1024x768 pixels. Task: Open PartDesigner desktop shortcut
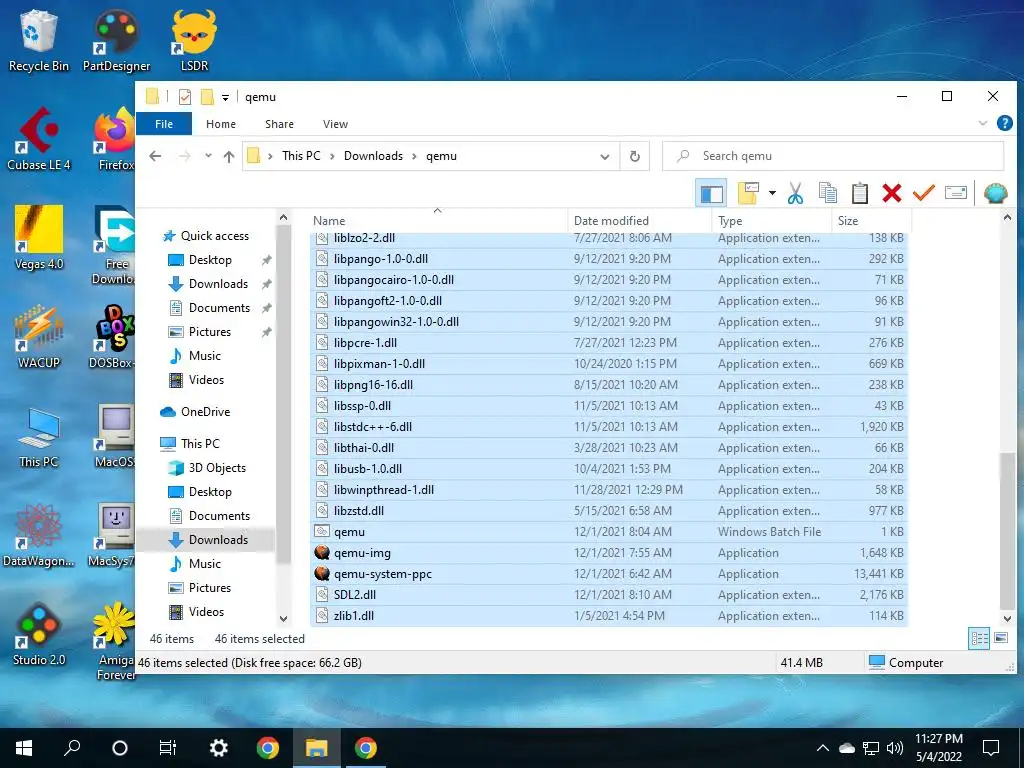pos(116,40)
